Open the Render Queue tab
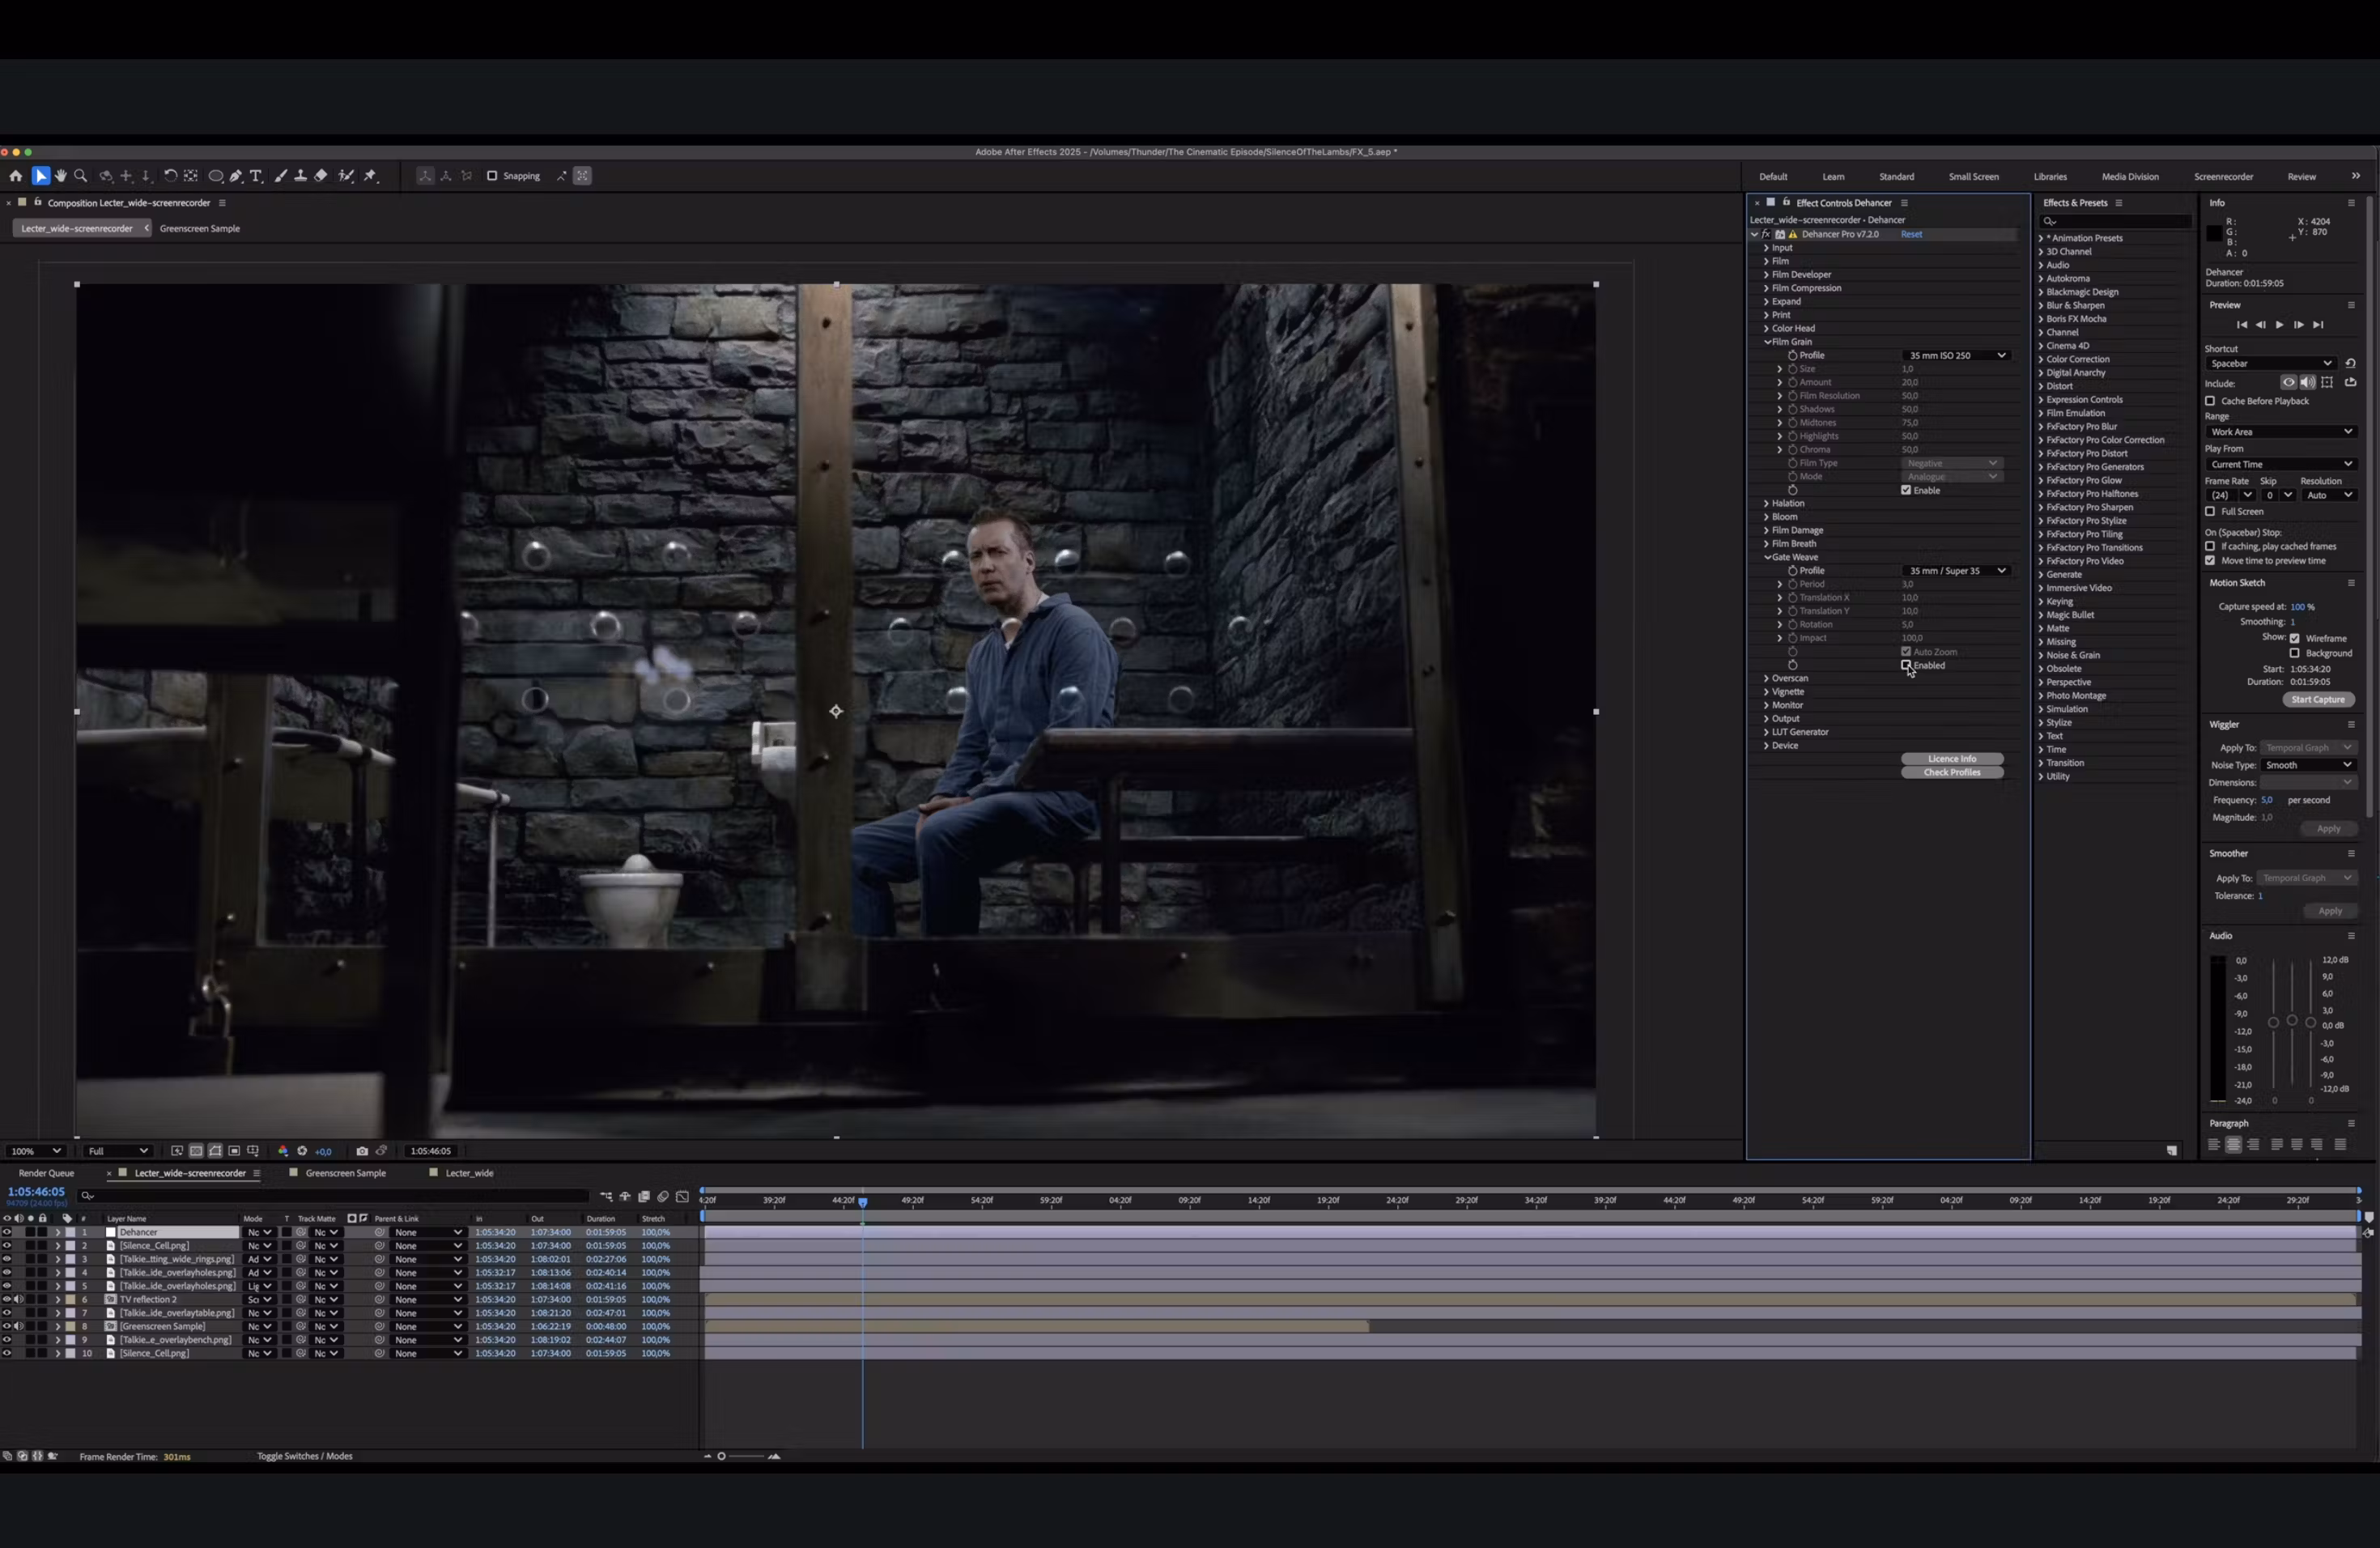Screen dimensions: 2380x1548 (46, 1173)
